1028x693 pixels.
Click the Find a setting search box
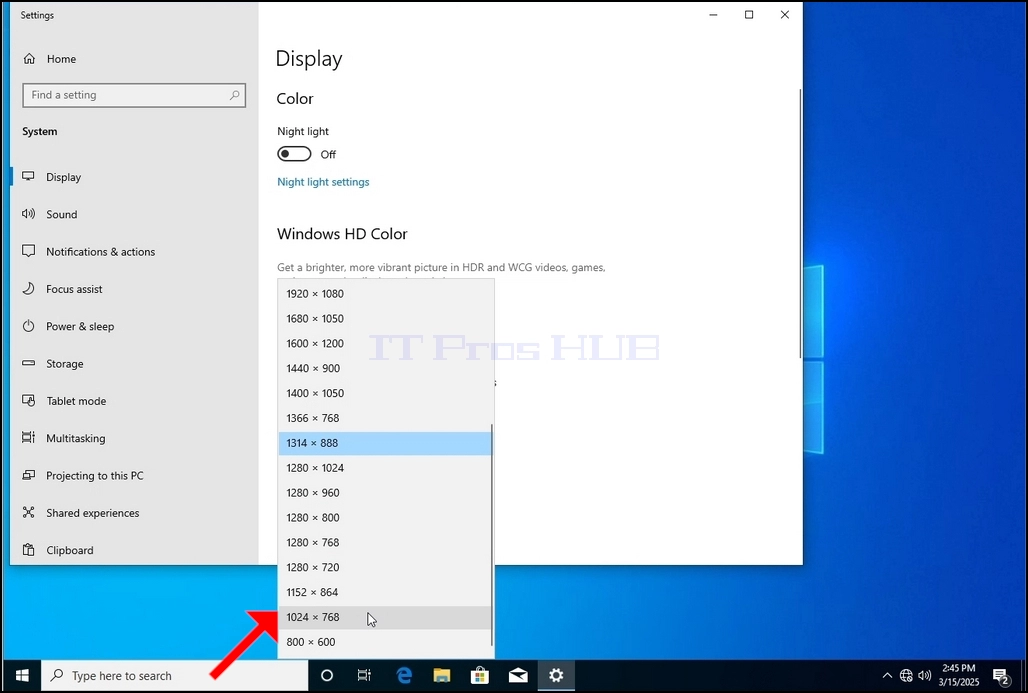(134, 95)
